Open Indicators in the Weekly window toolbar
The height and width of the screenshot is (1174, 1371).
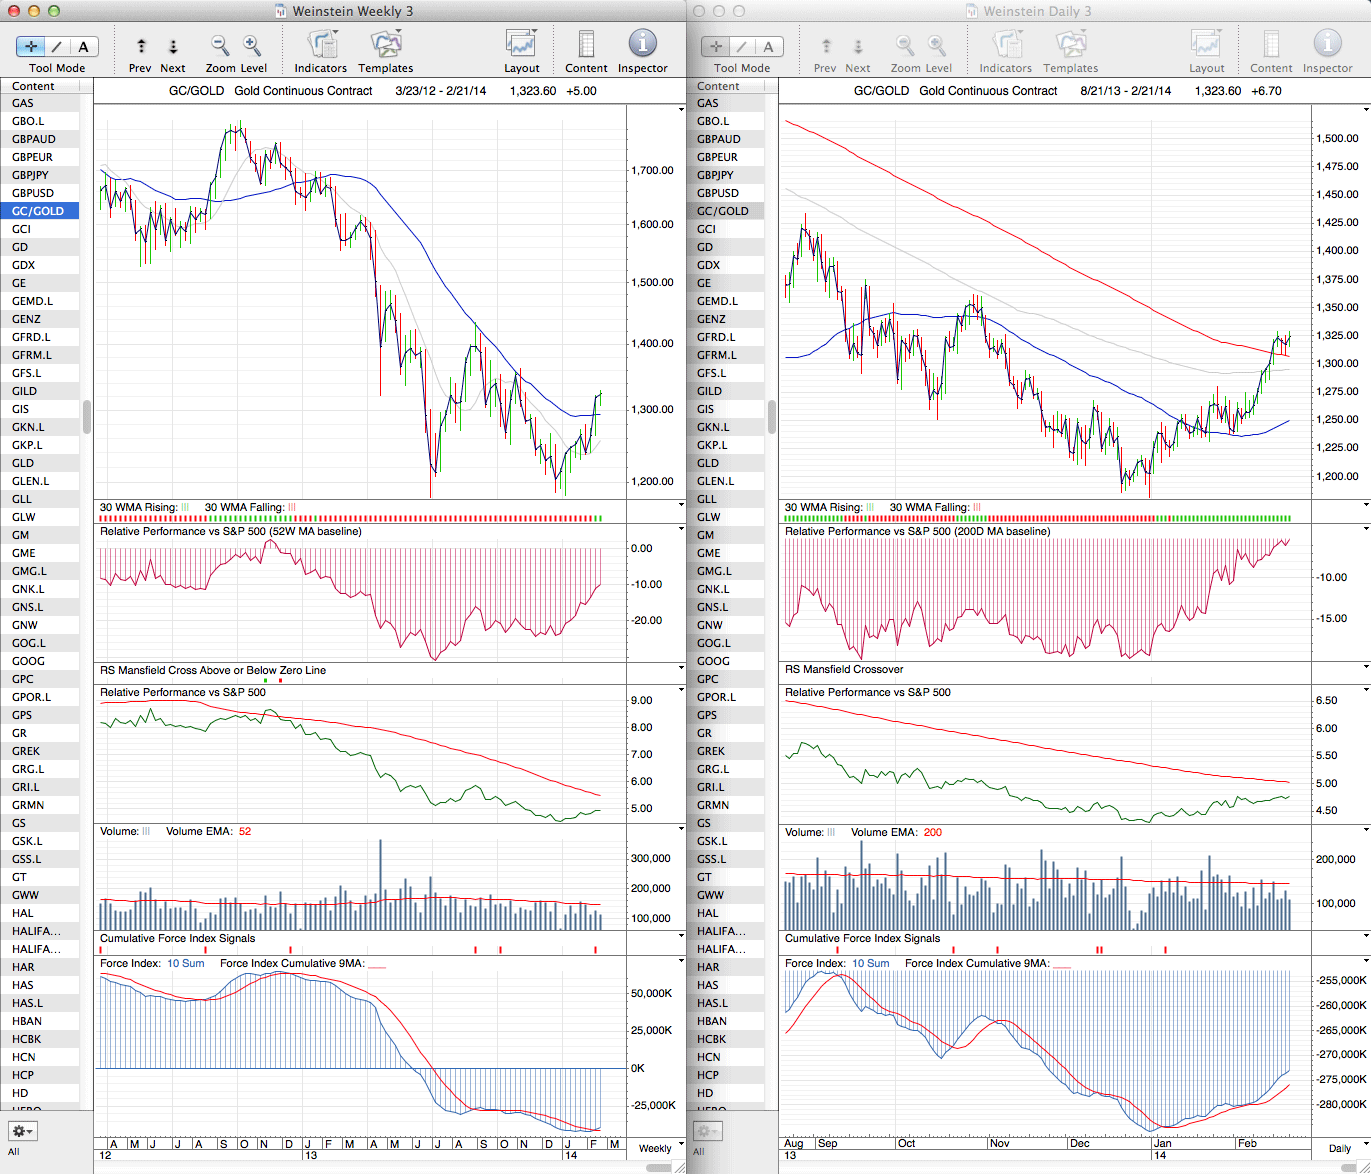coord(321,46)
